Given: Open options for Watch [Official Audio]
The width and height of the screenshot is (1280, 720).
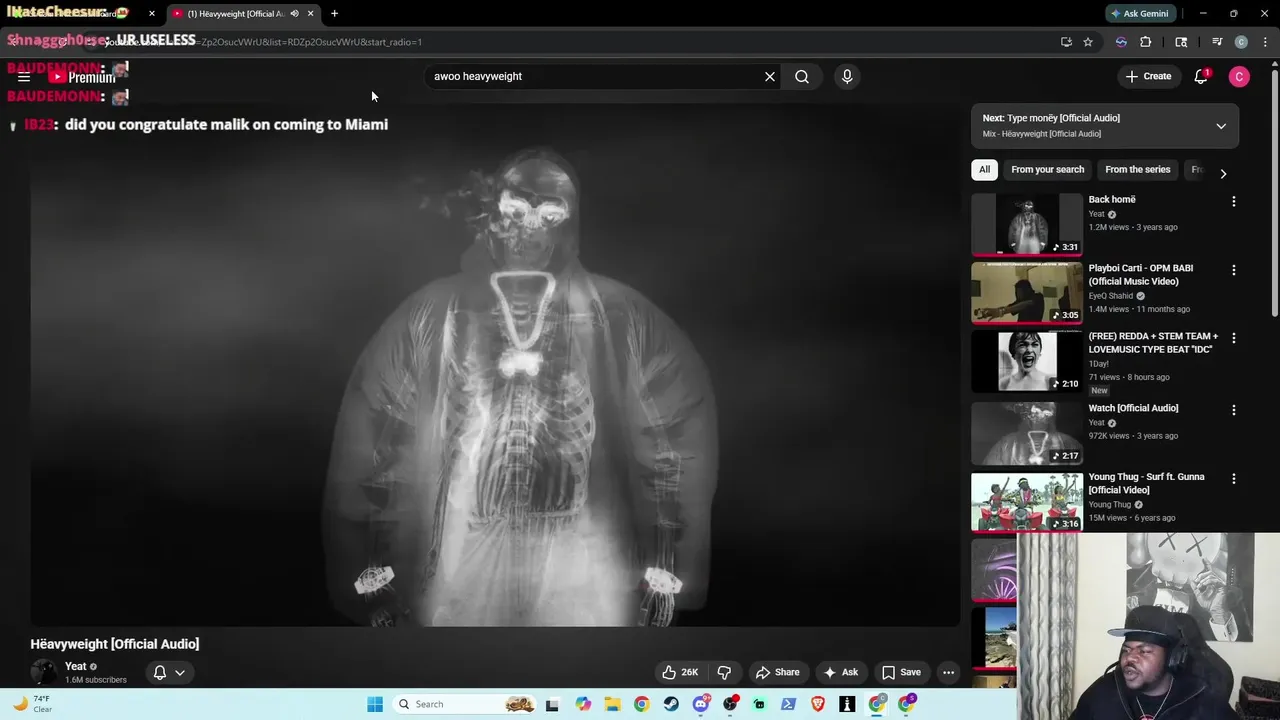Looking at the screenshot, I should coord(1233,410).
